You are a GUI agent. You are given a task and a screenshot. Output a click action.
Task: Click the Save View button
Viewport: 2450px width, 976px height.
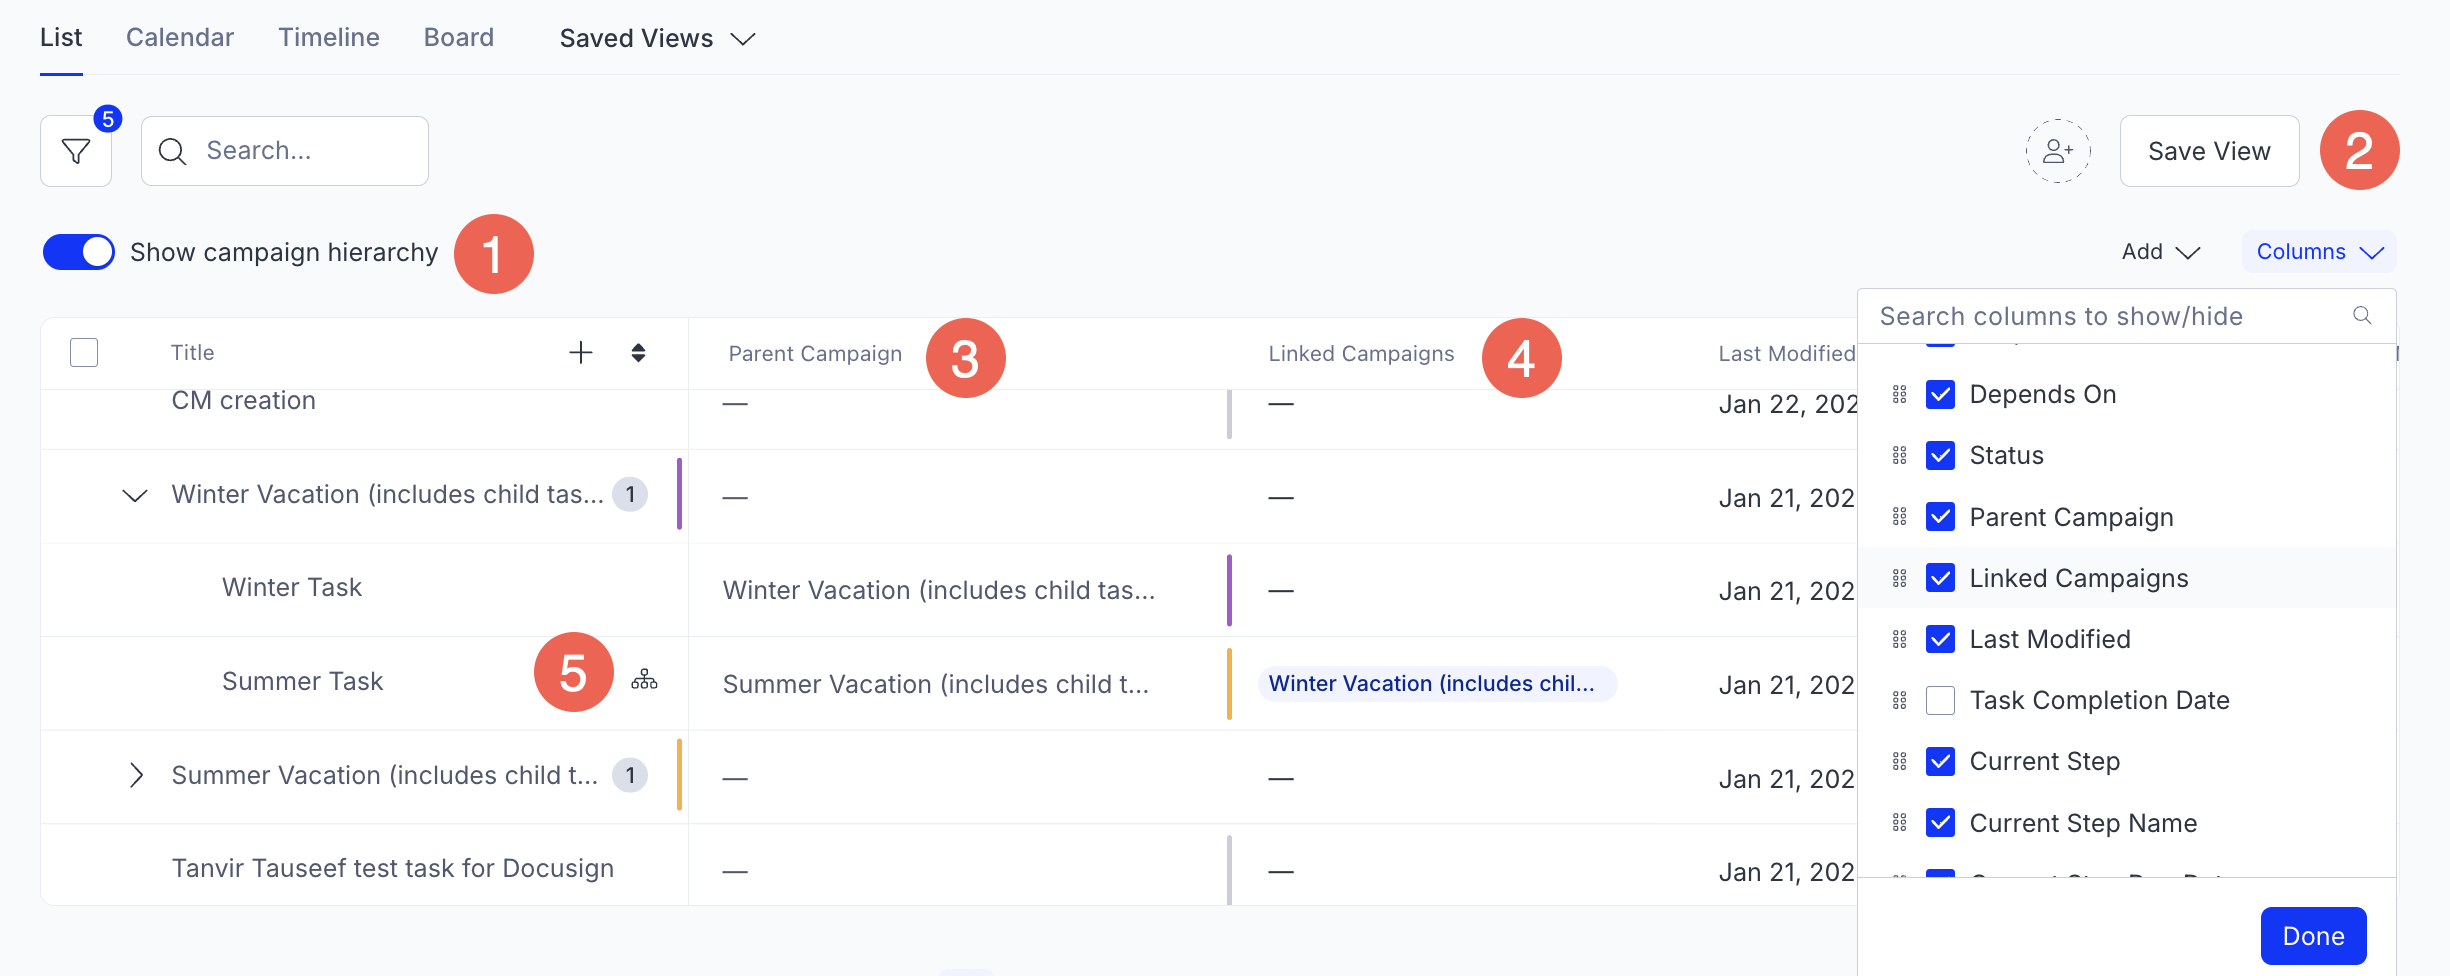click(2209, 151)
